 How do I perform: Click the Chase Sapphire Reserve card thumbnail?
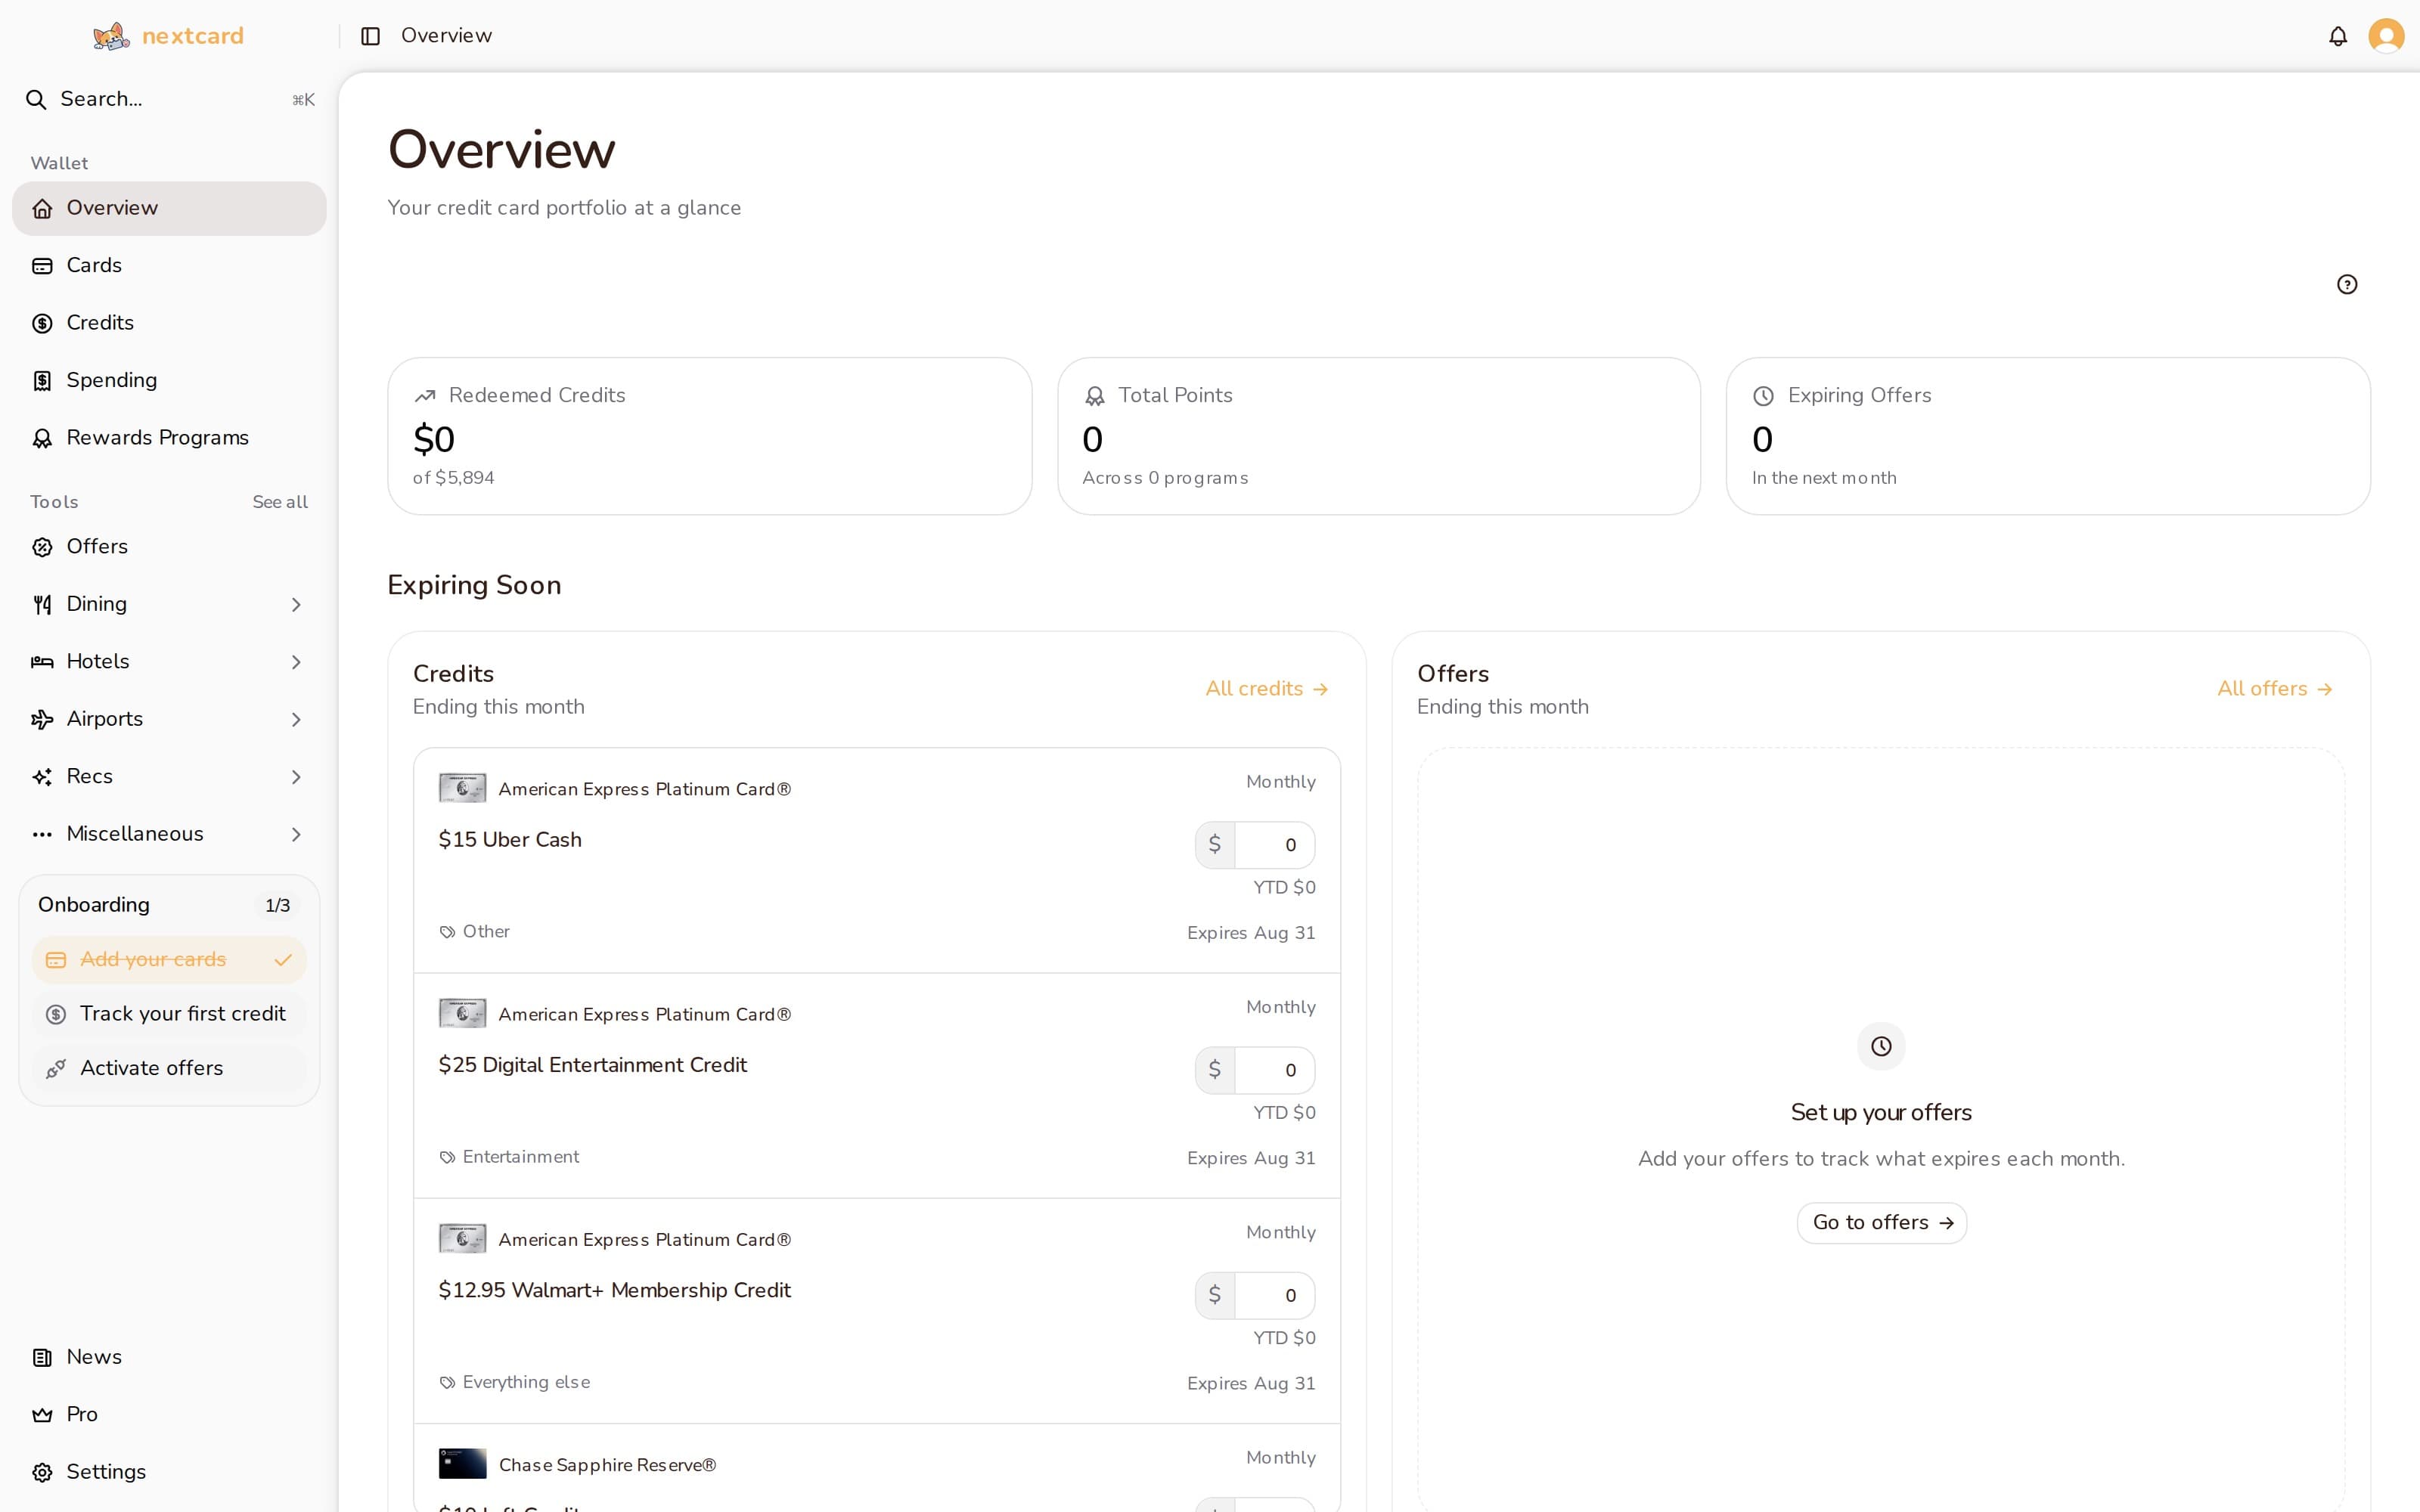[x=462, y=1464]
